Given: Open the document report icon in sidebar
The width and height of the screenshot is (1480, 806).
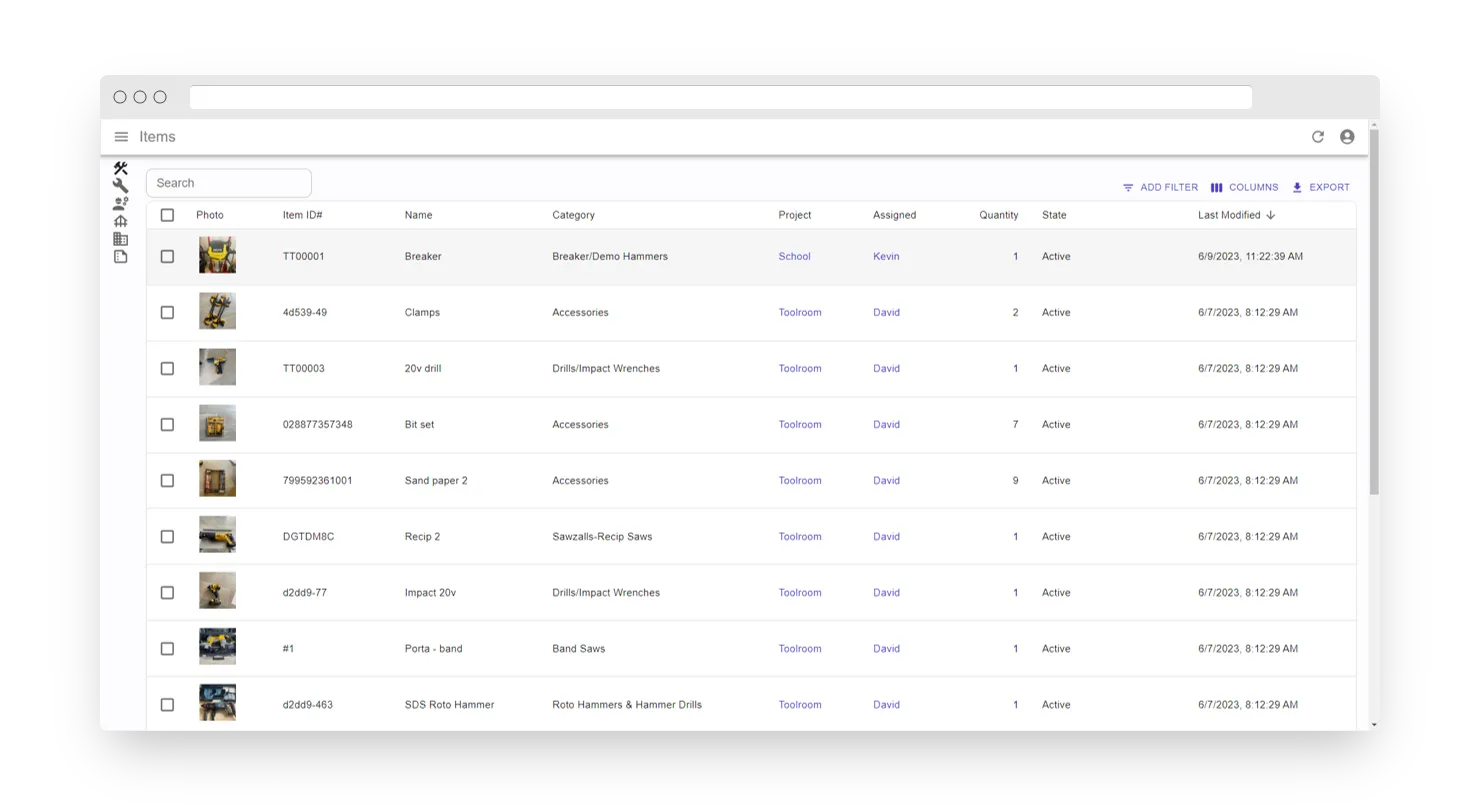Looking at the screenshot, I should [x=120, y=256].
